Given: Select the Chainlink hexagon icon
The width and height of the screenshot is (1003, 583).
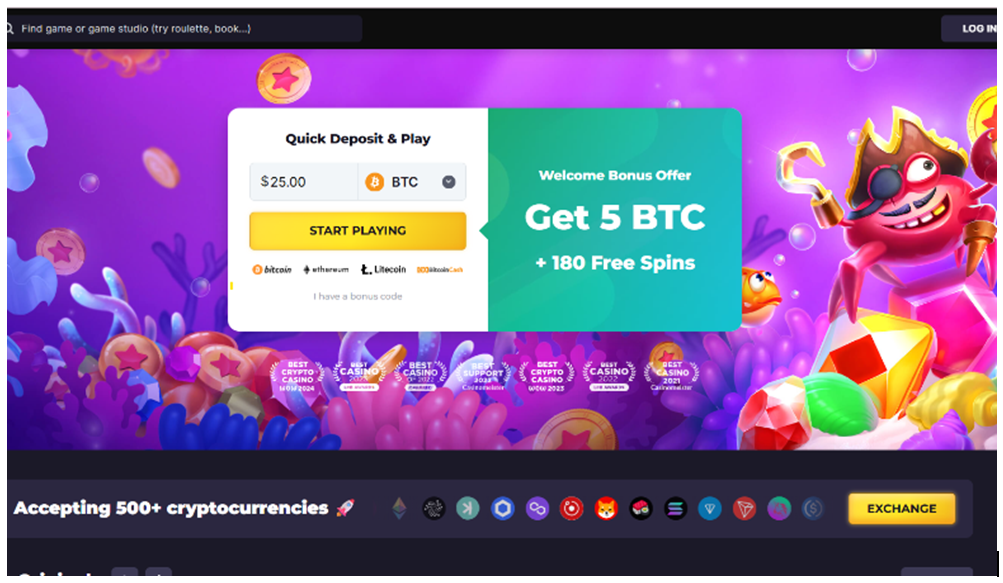Looking at the screenshot, I should (x=503, y=509).
